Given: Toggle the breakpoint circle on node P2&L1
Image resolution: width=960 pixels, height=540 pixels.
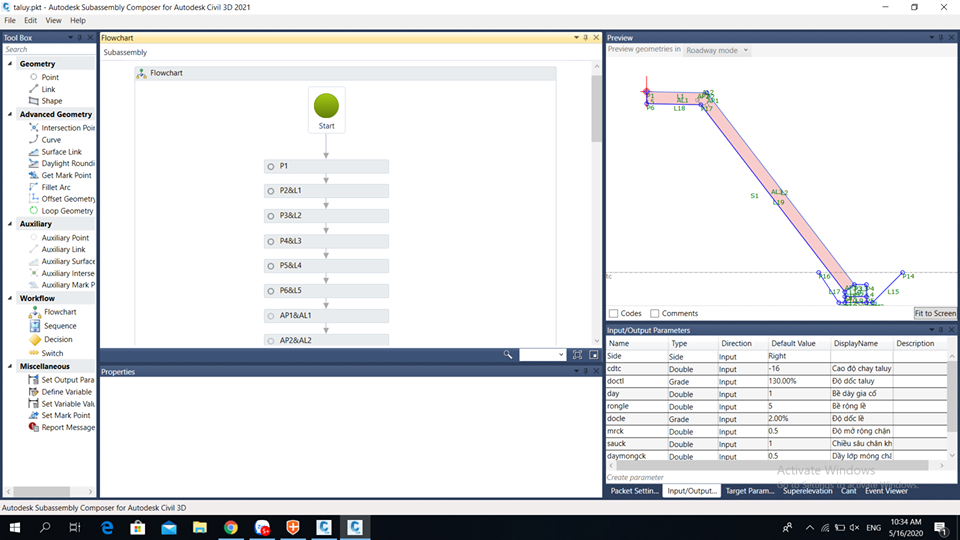Looking at the screenshot, I should 271,191.
